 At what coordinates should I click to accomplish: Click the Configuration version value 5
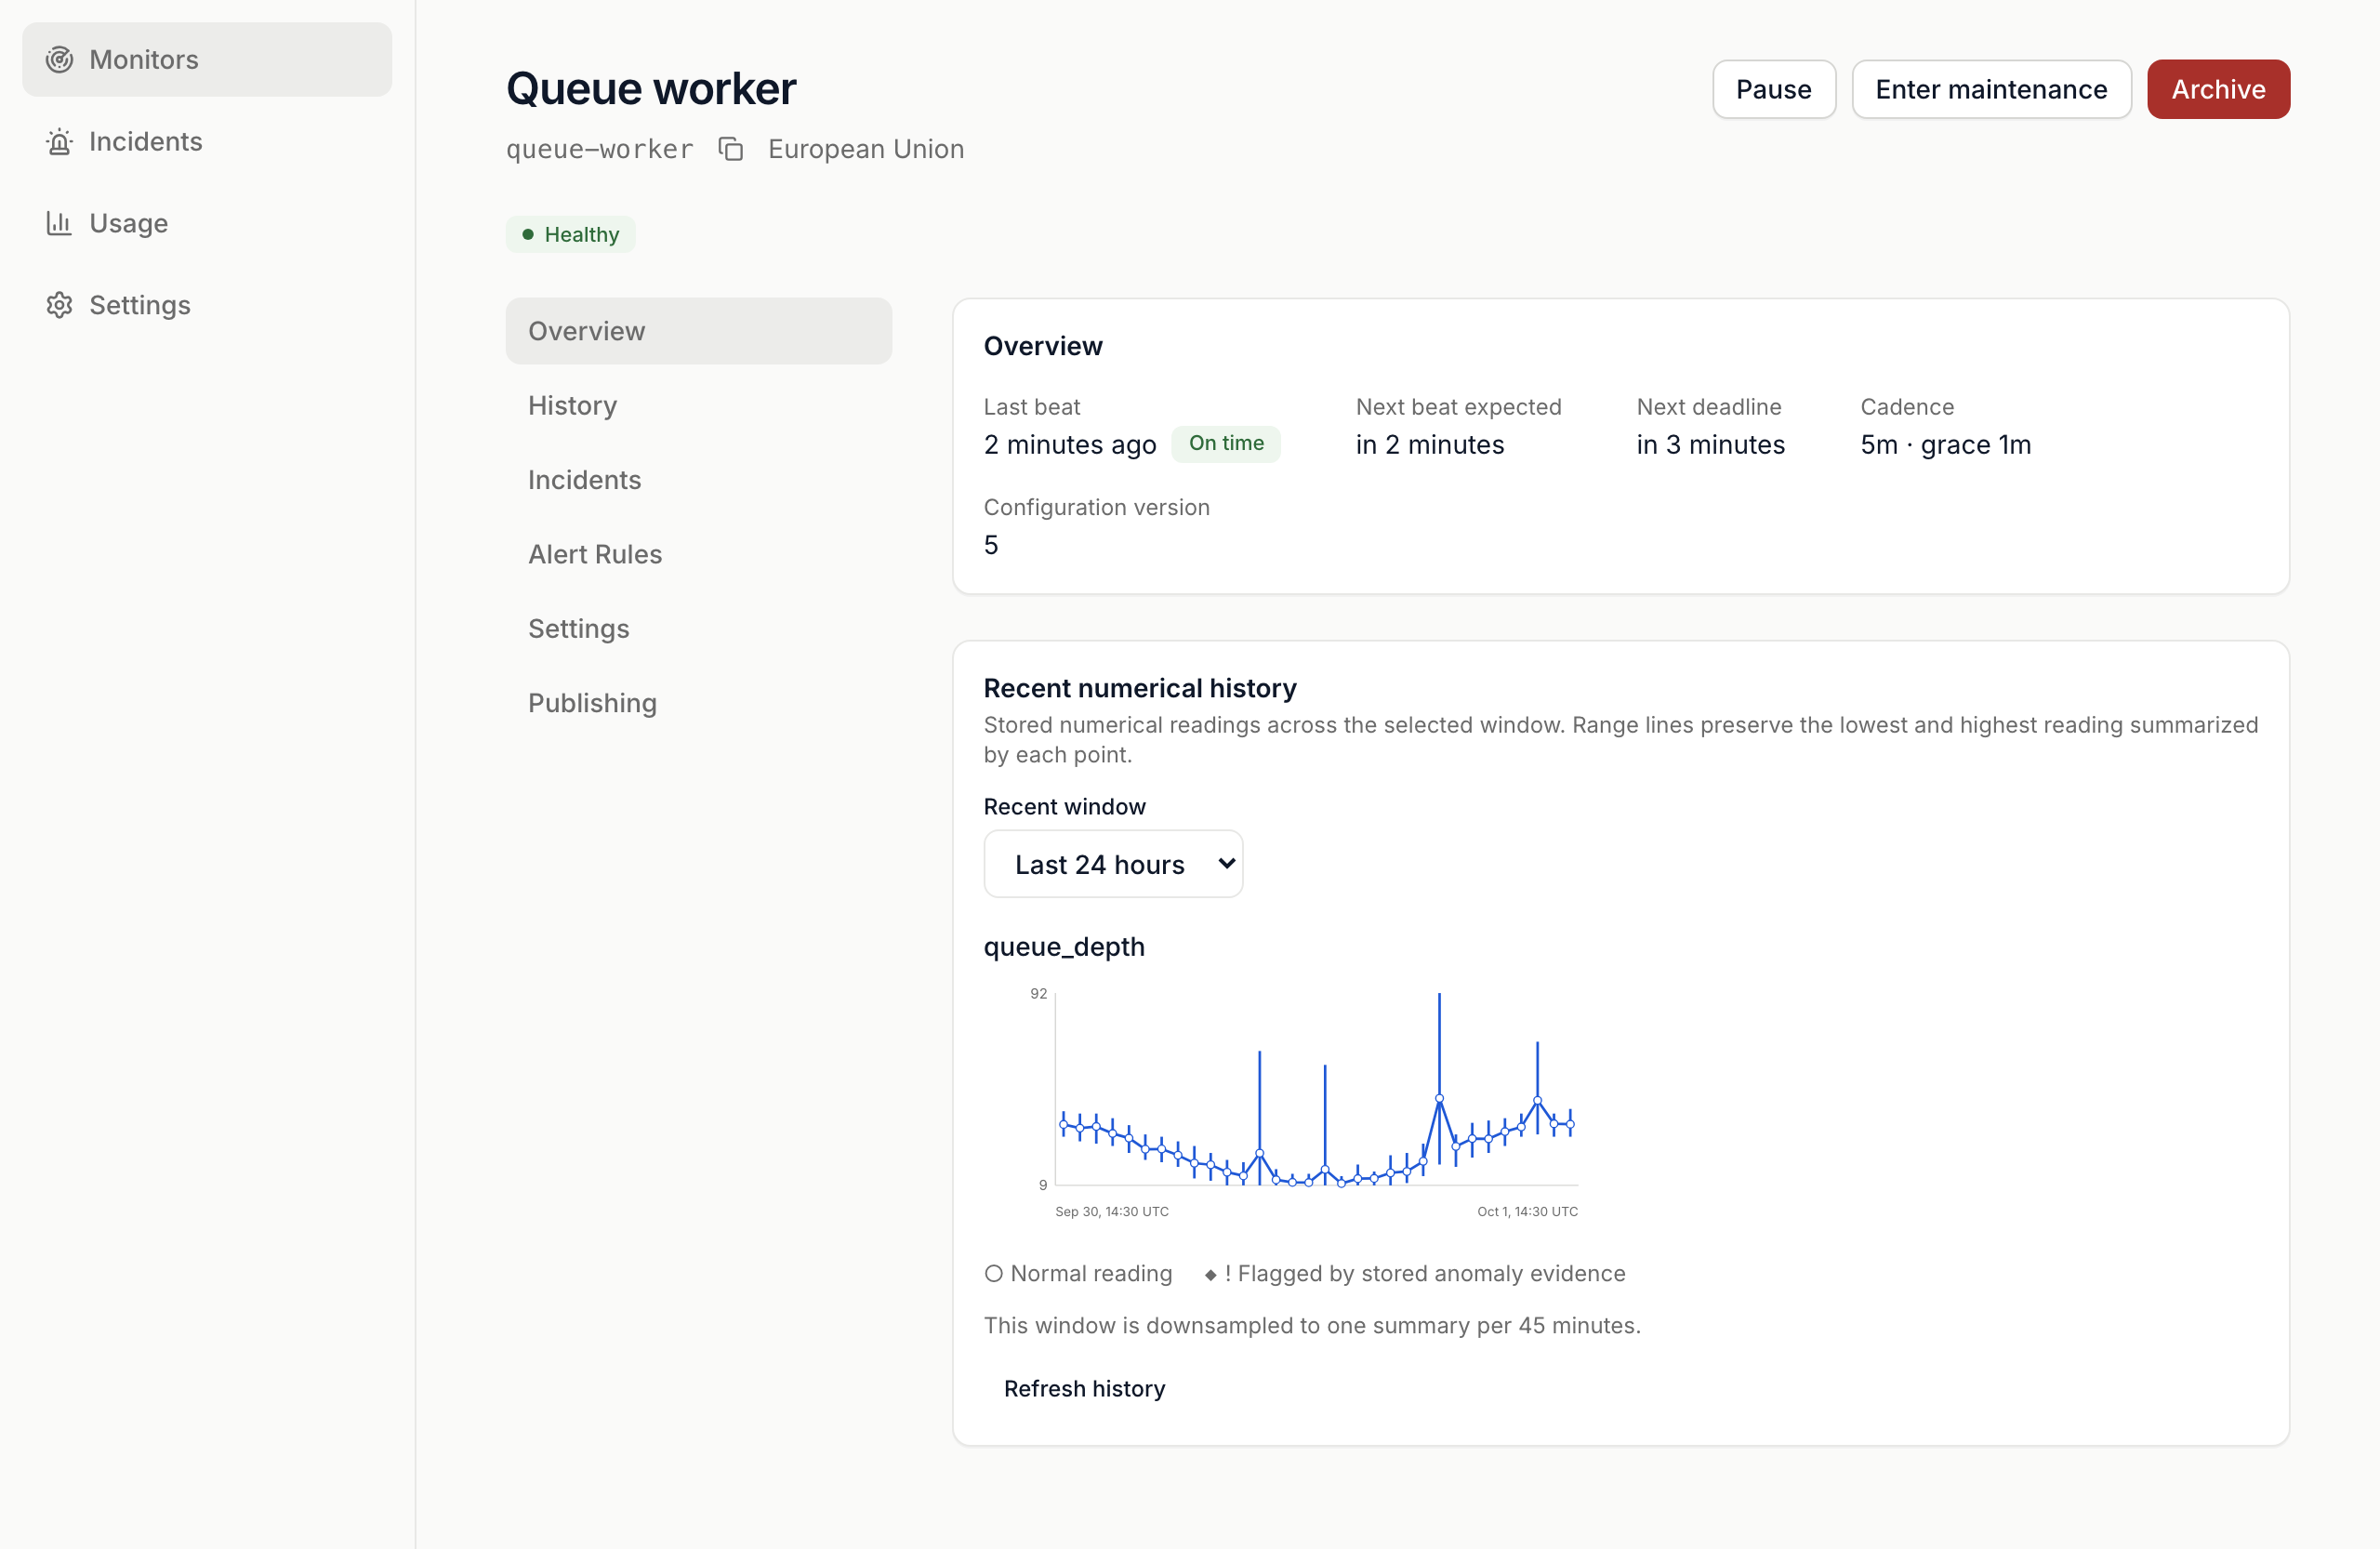[990, 545]
